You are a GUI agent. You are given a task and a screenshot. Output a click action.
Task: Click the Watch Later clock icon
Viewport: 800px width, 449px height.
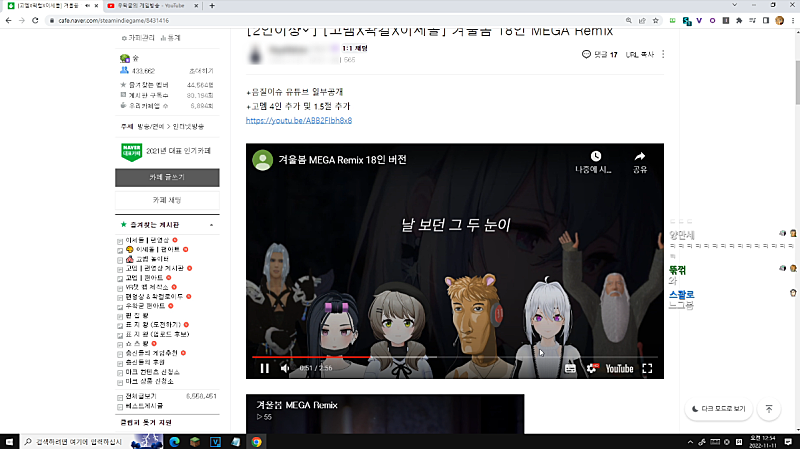pyautogui.click(x=595, y=156)
